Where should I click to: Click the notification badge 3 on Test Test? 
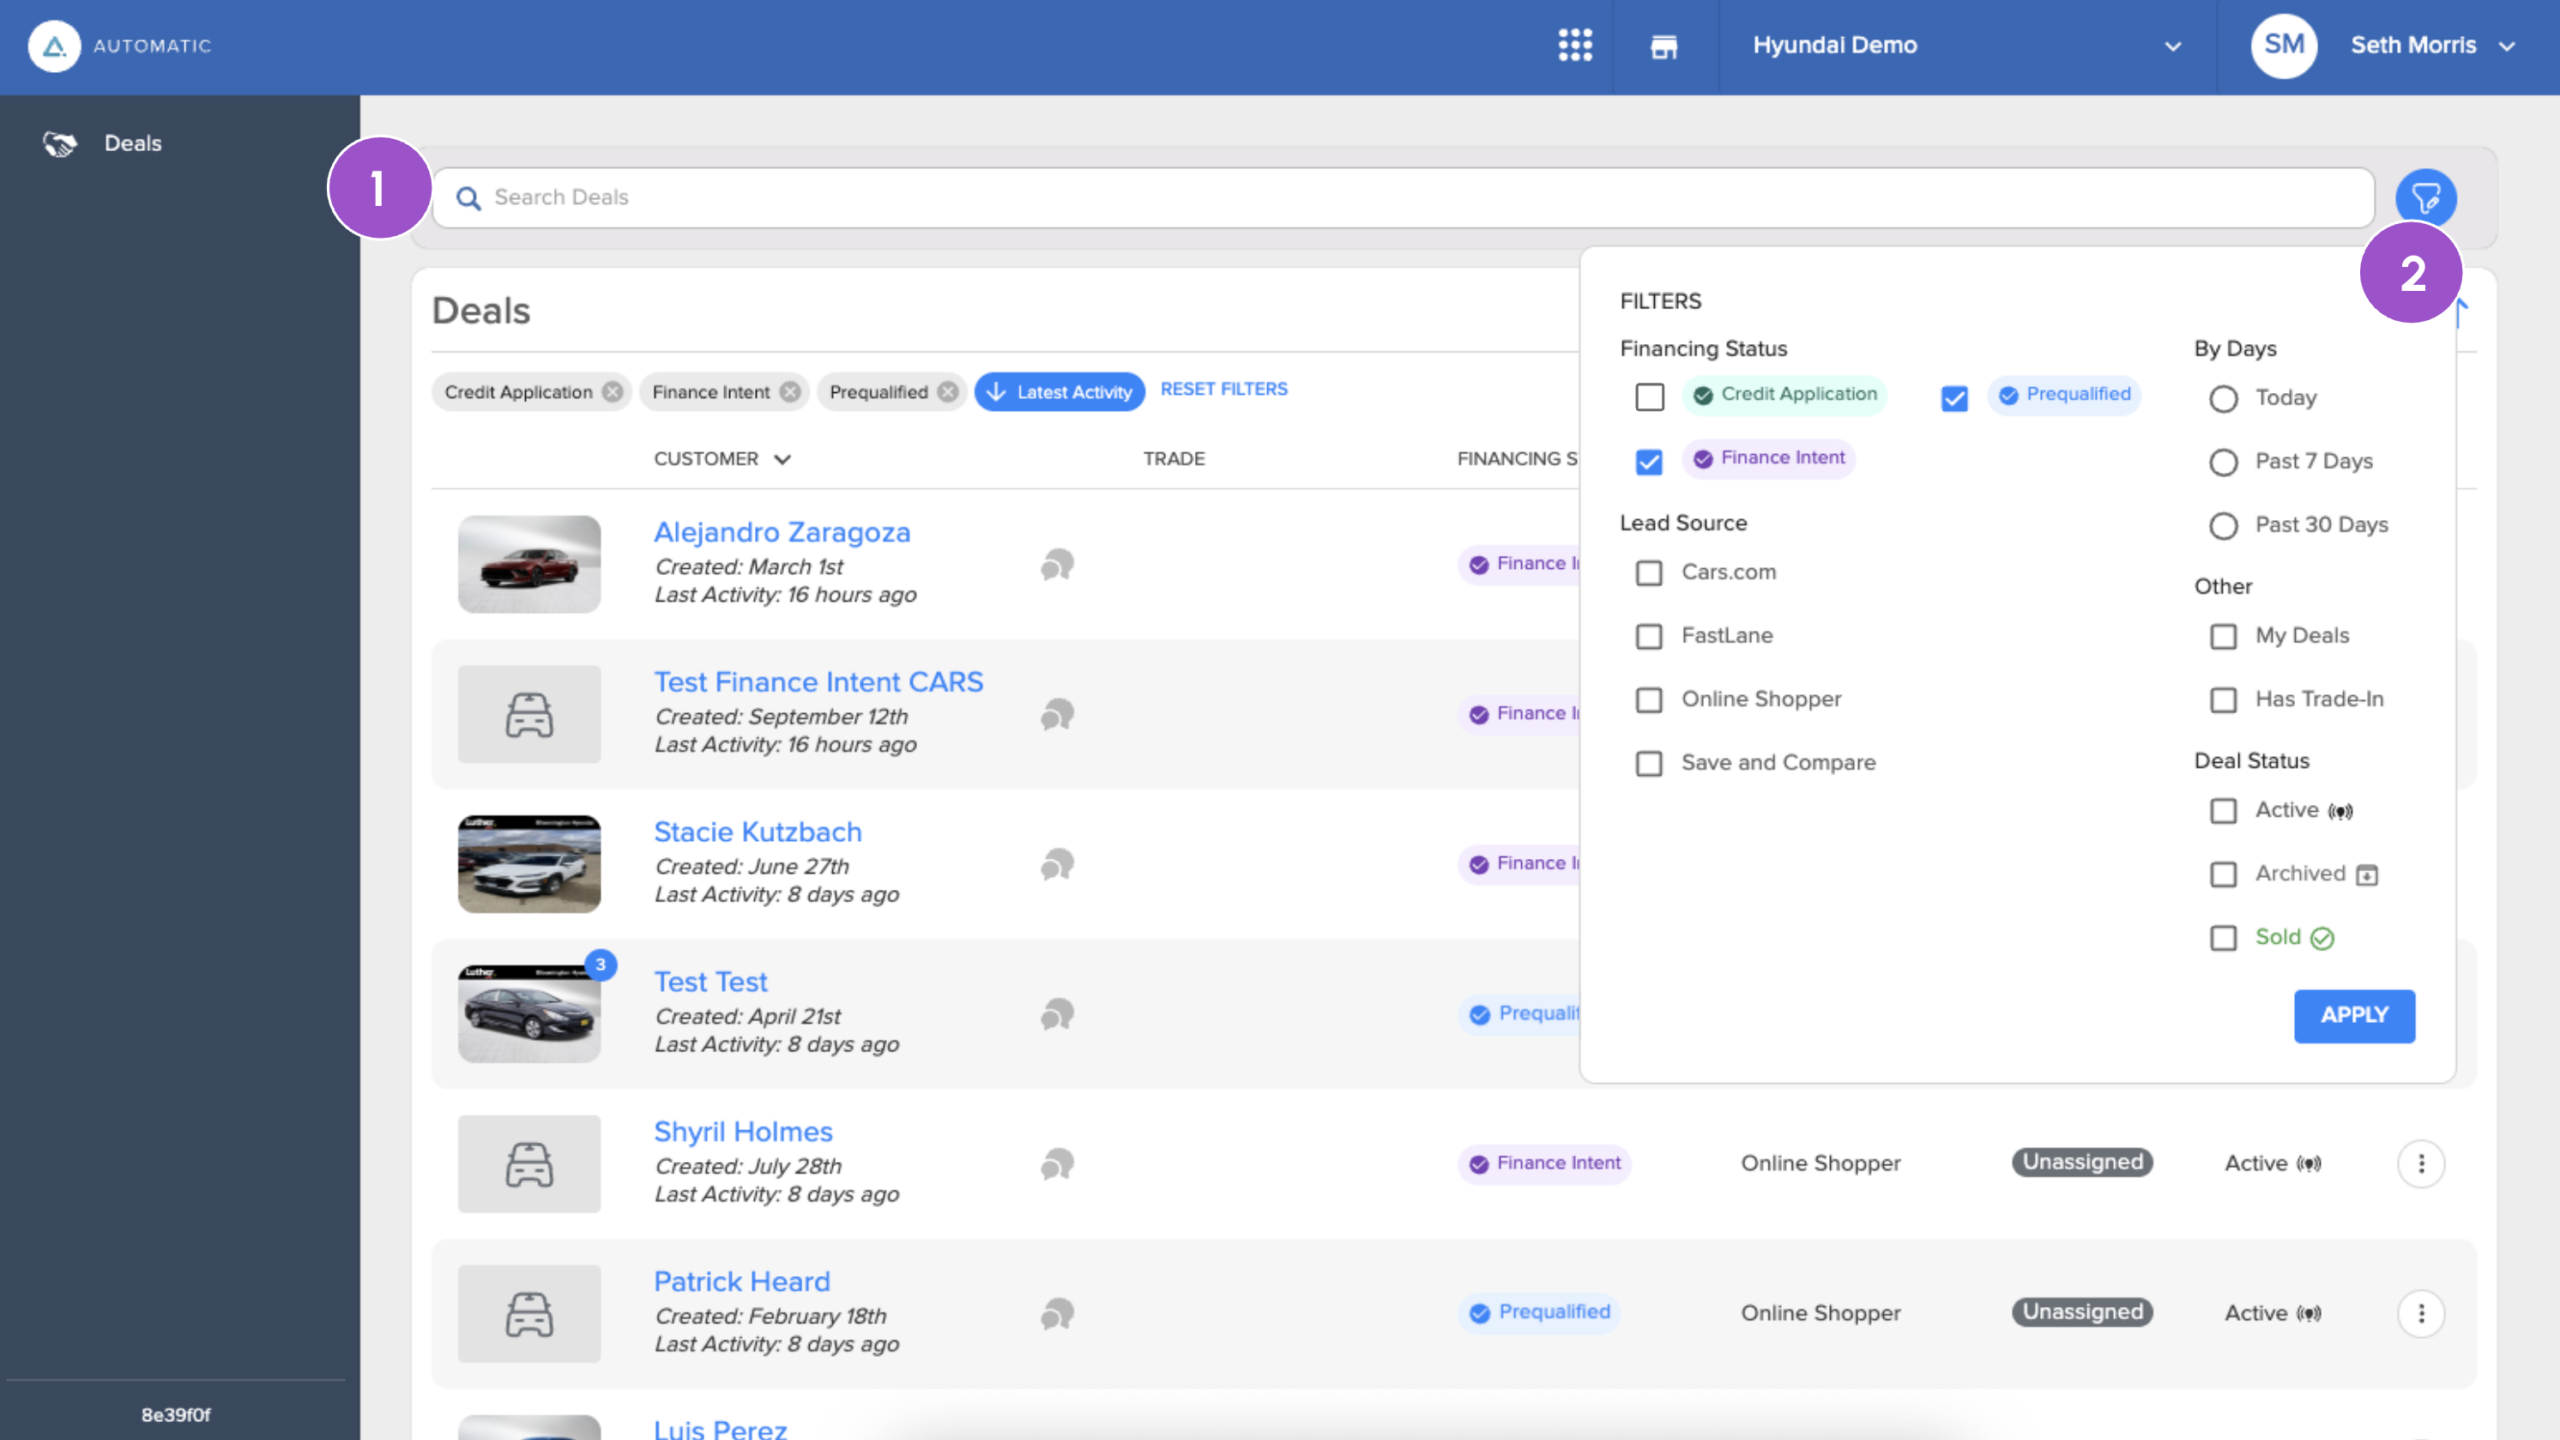pos(600,964)
